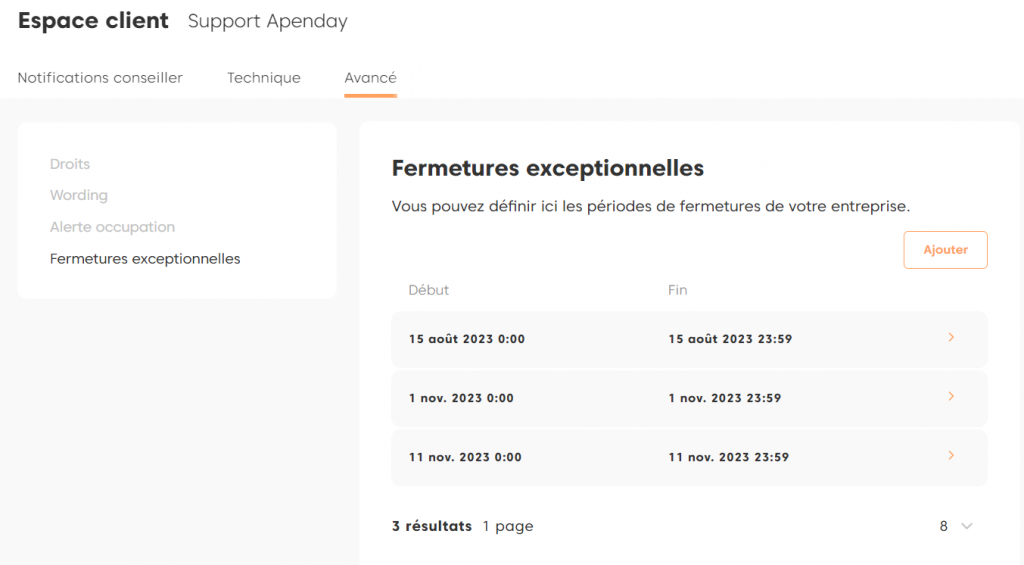Image resolution: width=1024 pixels, height=565 pixels.
Task: Choose Fermetures exceptionnelles in the sidebar
Action: point(145,259)
